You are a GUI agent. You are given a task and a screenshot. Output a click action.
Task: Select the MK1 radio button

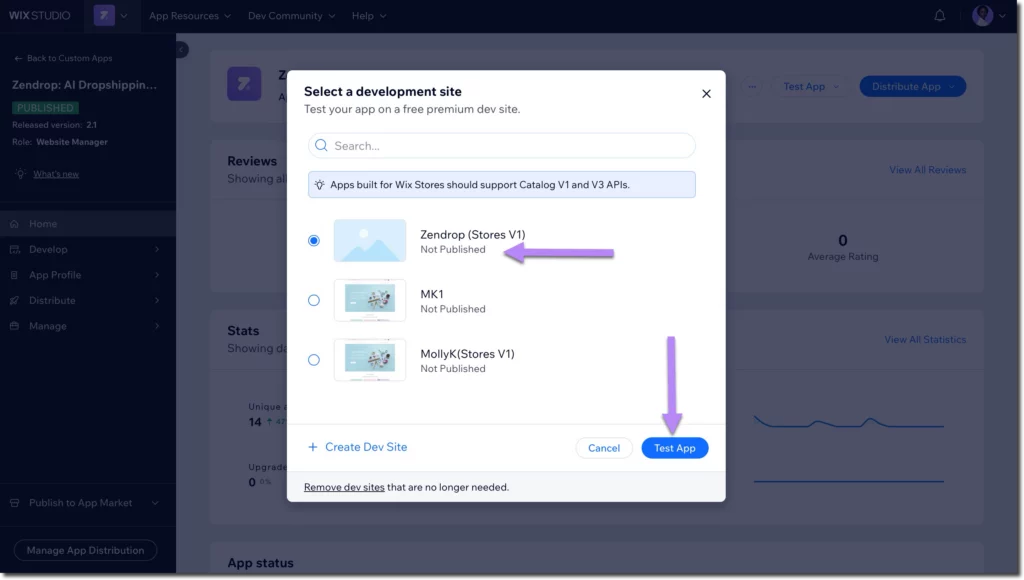pos(313,300)
